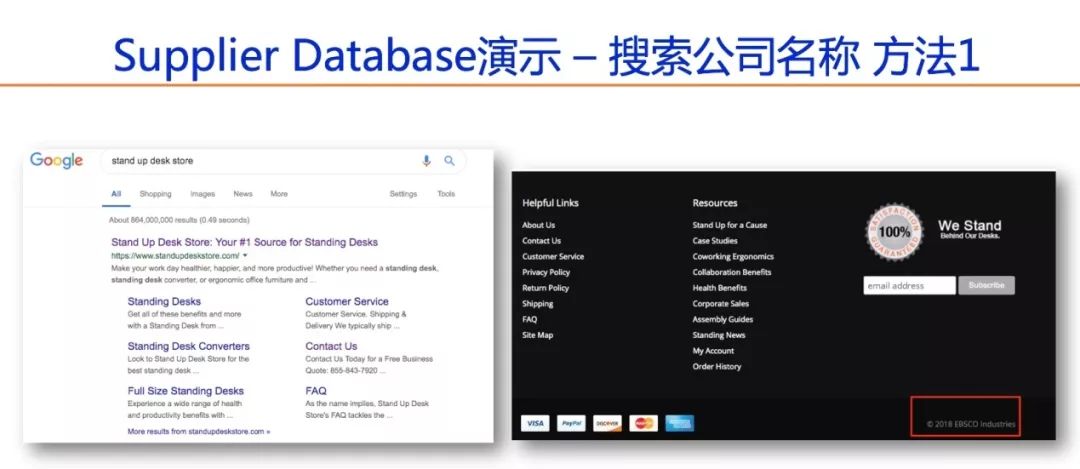Switch to the Shopping tab
Screen dimensions: 1080x469
tap(156, 194)
